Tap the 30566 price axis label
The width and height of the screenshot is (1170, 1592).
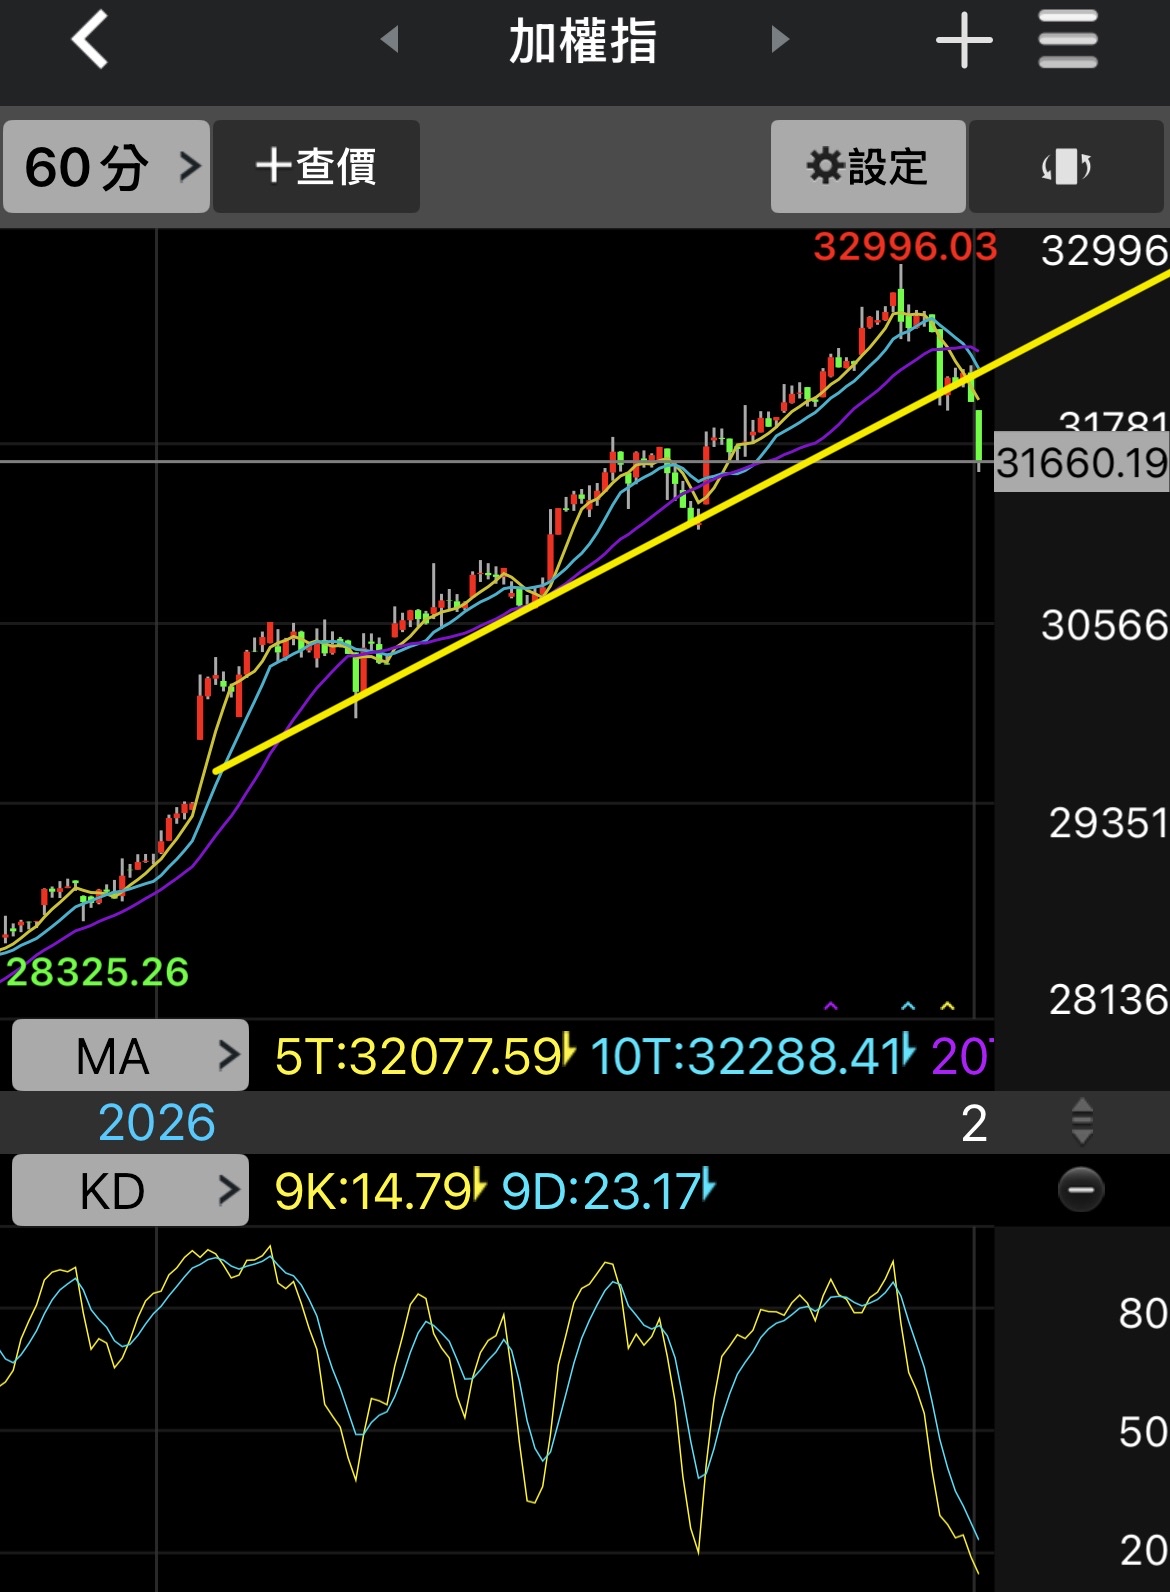(x=1105, y=625)
